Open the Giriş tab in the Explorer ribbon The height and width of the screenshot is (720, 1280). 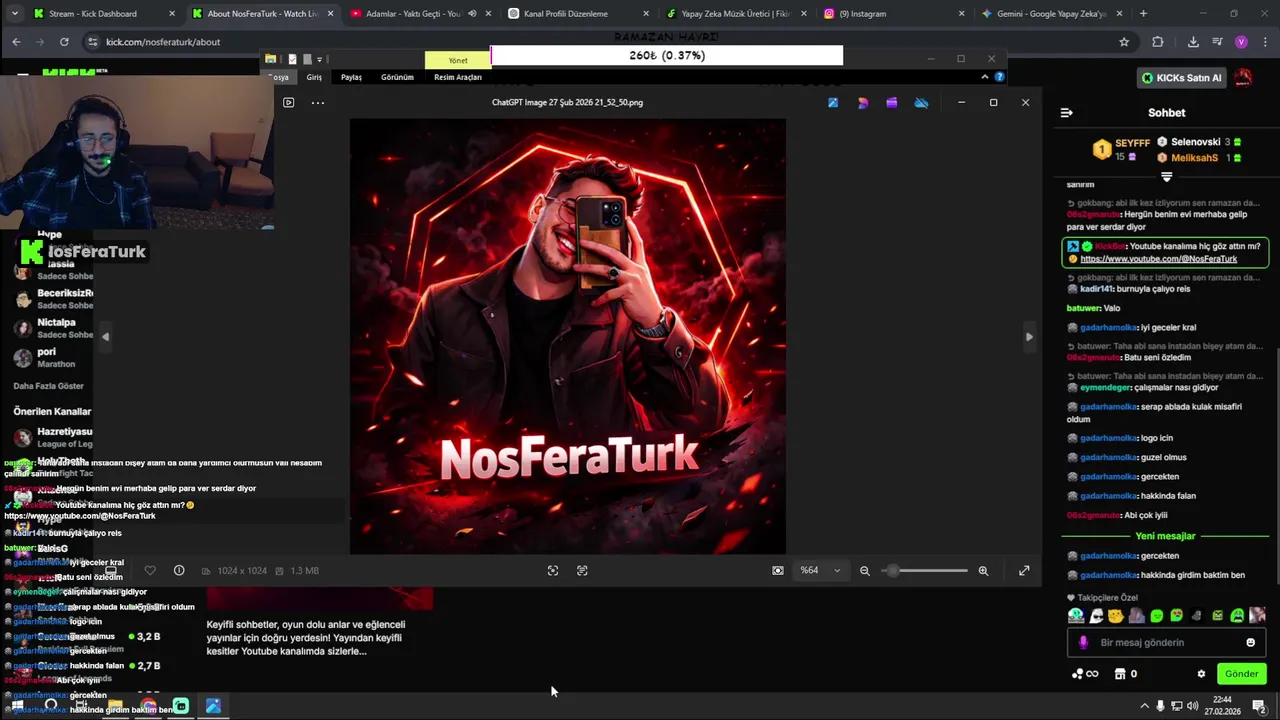[x=314, y=77]
